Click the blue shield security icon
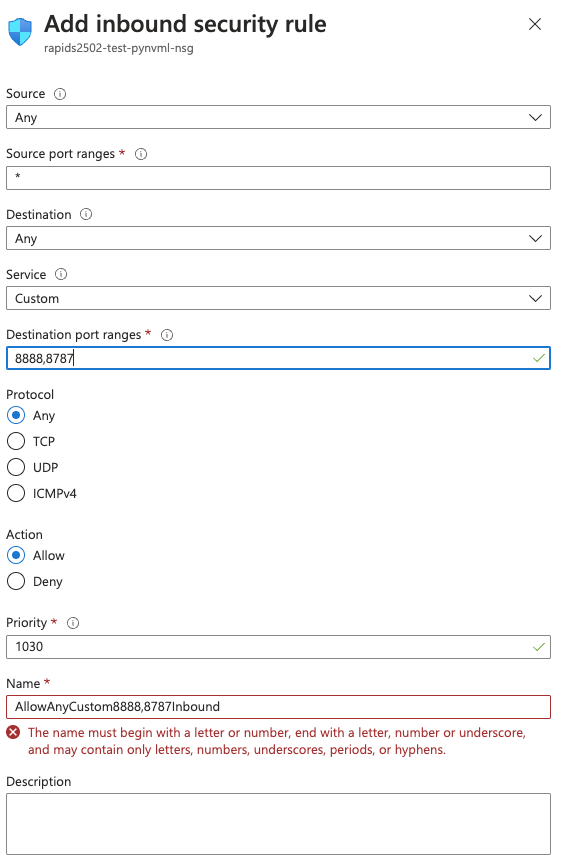Screen dimensions: 566x858 (x=20, y=32)
